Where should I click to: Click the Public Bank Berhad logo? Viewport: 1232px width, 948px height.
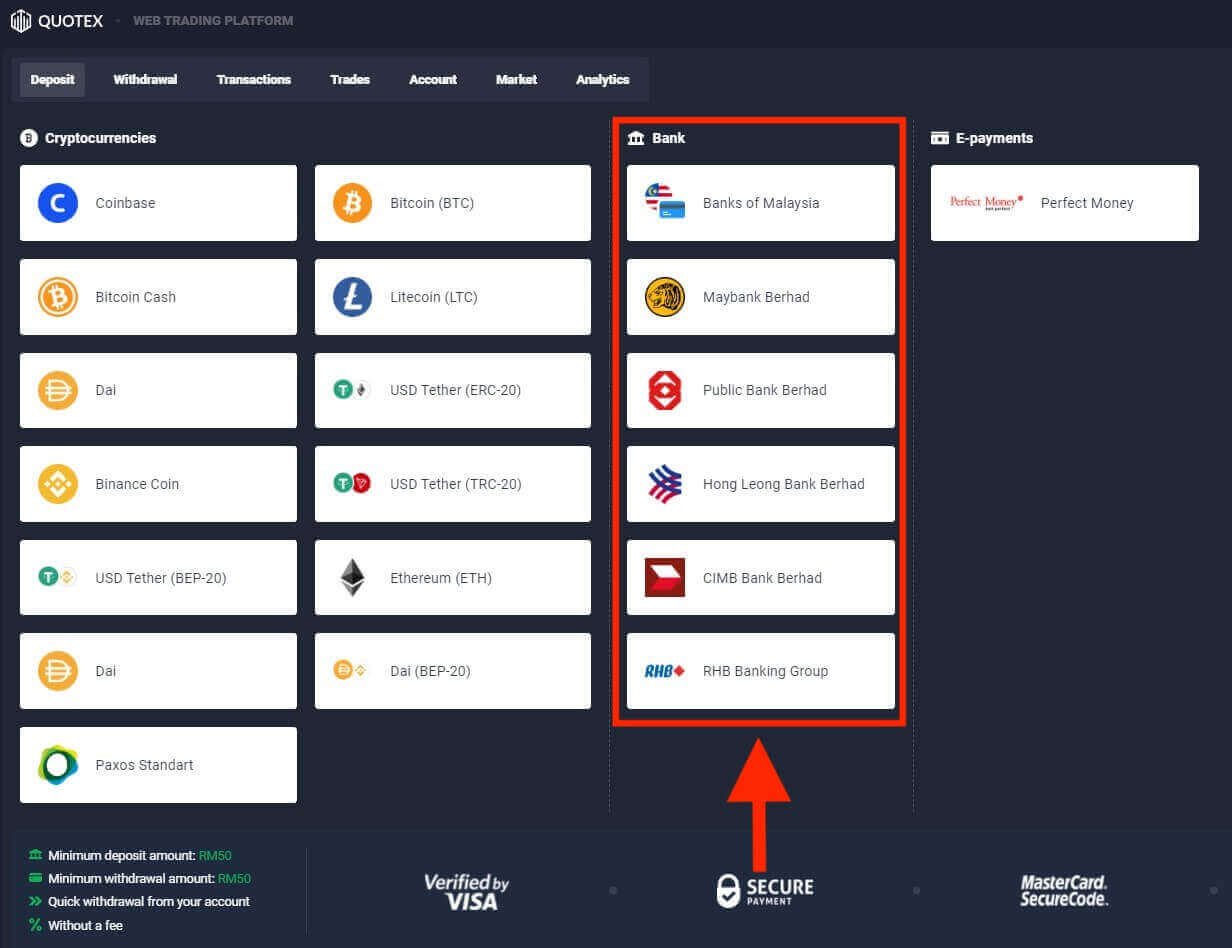click(665, 390)
